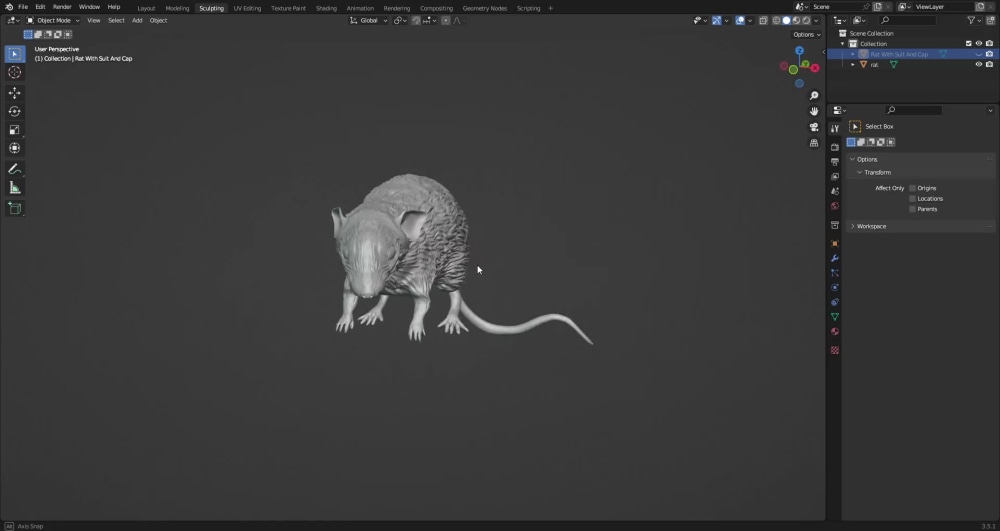Open the Help menu

114,7
